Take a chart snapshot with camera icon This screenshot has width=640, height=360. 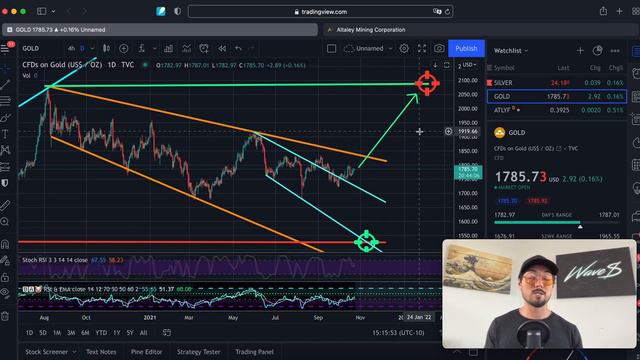439,49
